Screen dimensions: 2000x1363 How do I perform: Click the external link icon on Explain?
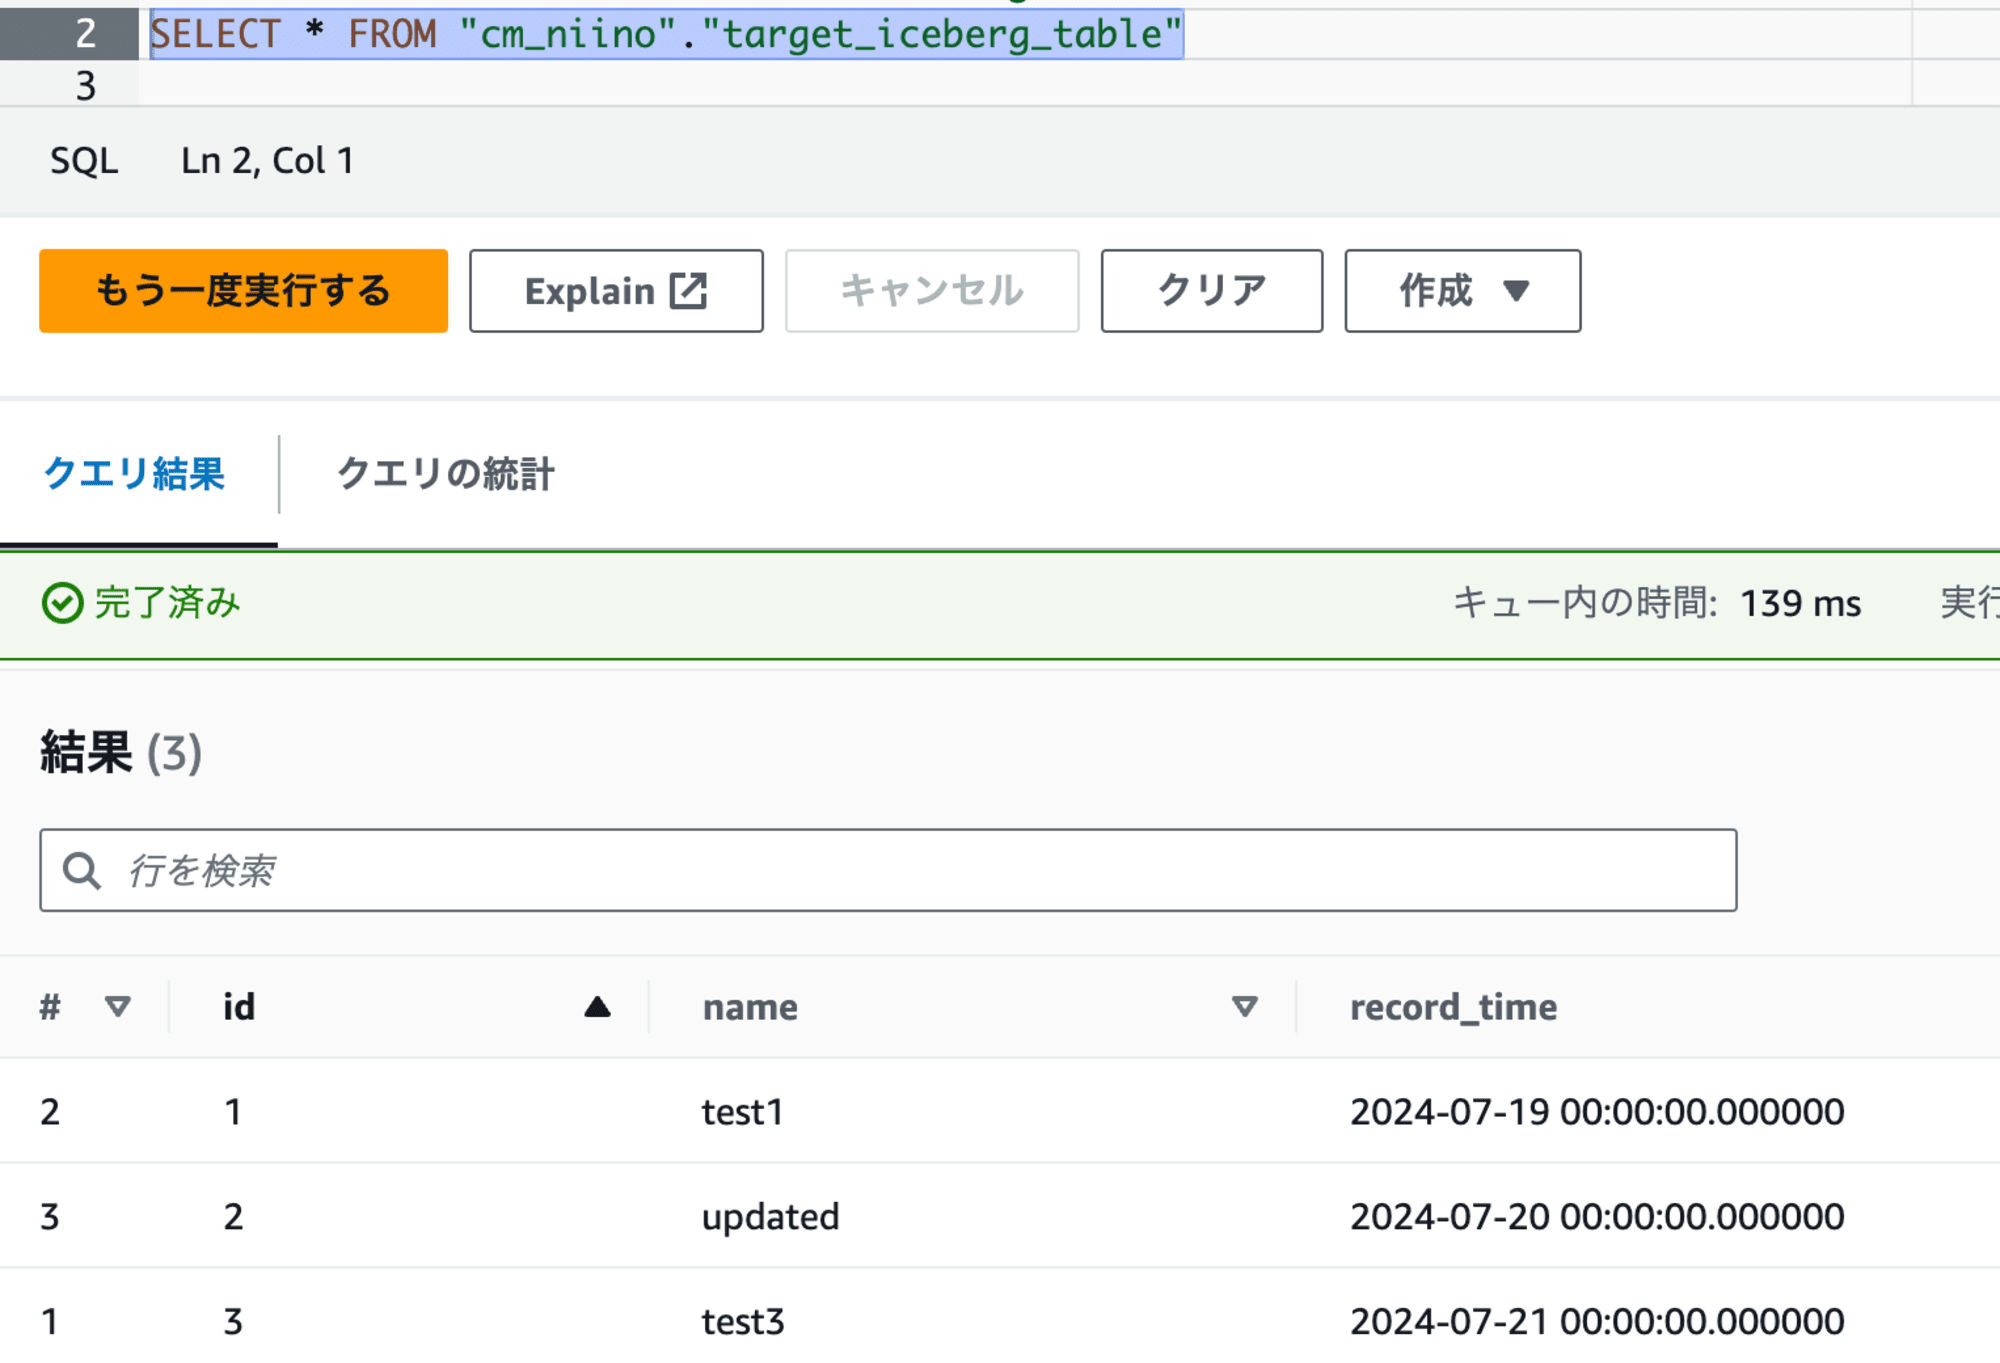(x=688, y=291)
